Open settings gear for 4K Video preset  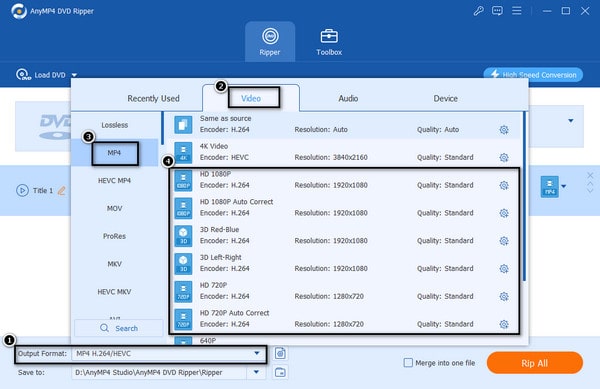click(504, 157)
